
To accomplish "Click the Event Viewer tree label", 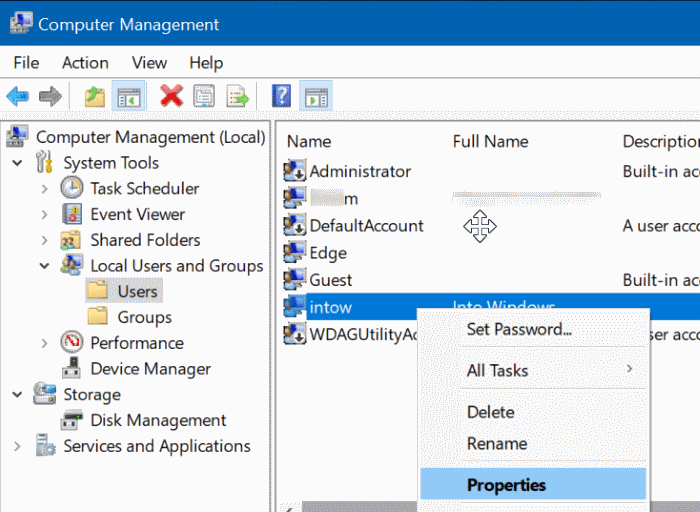I will [138, 214].
